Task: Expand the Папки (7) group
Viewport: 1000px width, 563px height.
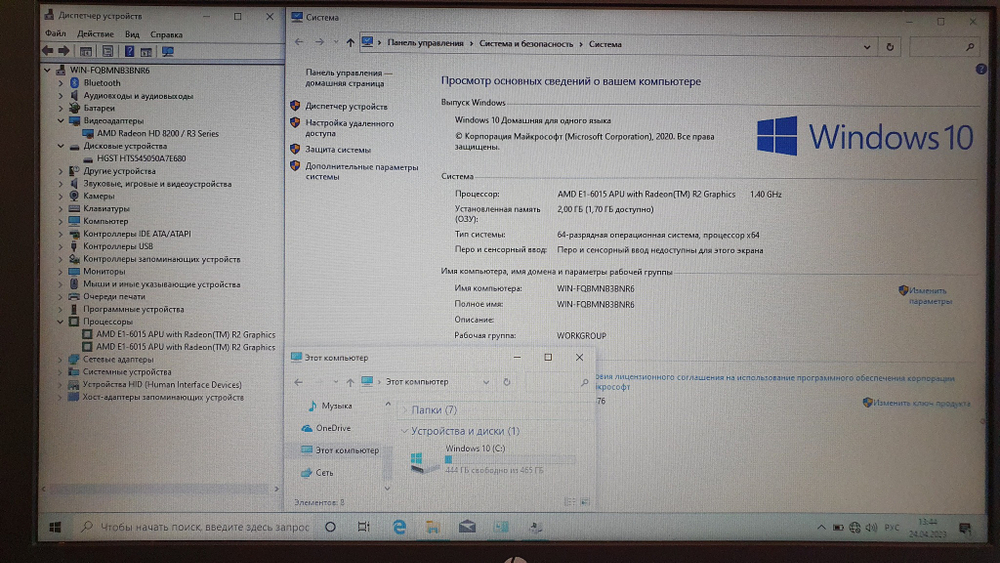Action: pyautogui.click(x=404, y=410)
